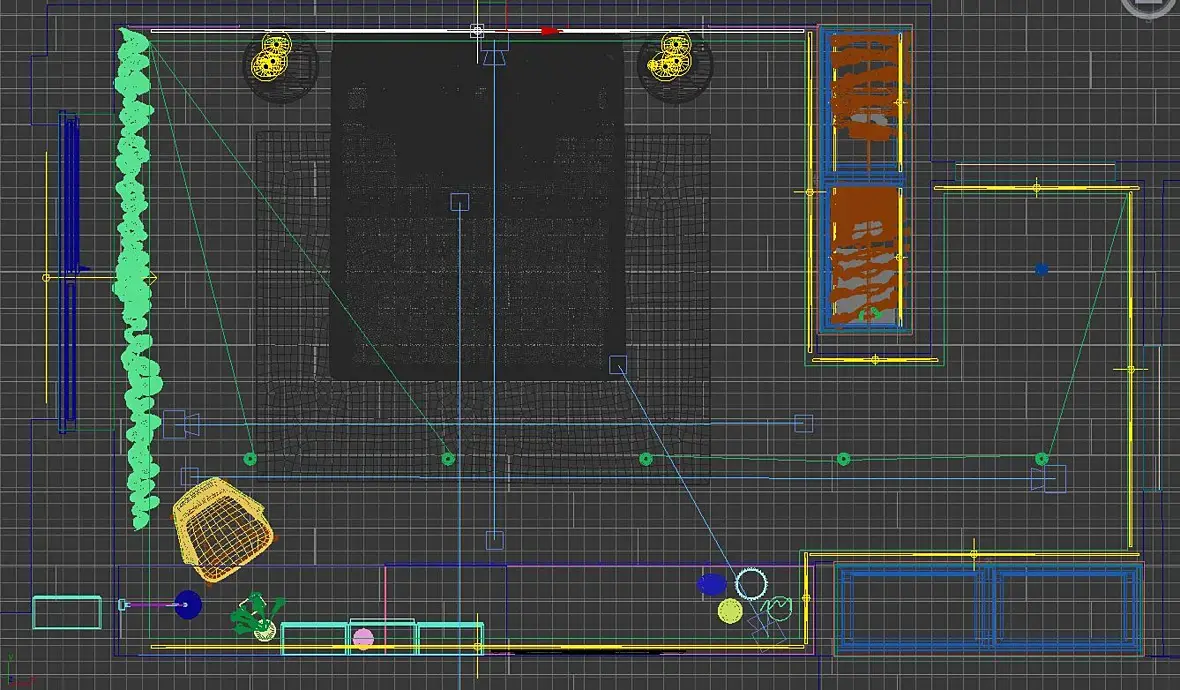Select the second green downlight from left

pyautogui.click(x=448, y=458)
